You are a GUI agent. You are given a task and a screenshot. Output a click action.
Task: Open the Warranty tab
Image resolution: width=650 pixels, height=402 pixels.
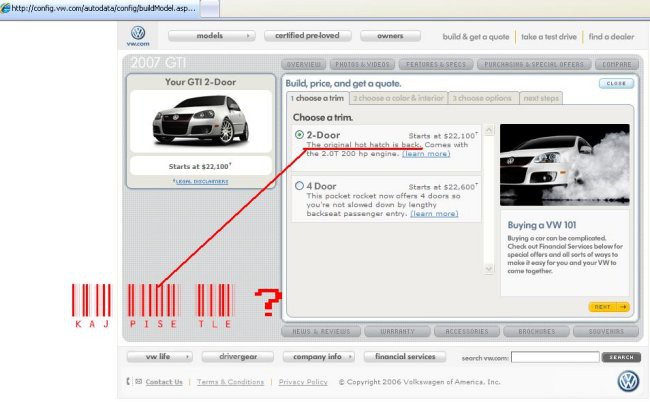pos(397,332)
